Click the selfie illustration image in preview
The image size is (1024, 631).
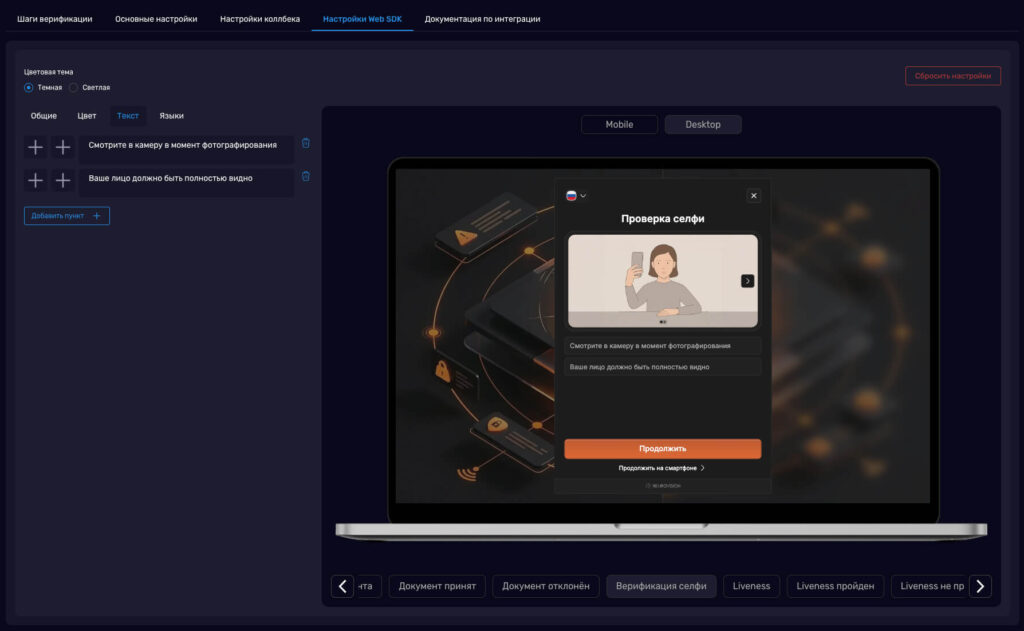[662, 281]
